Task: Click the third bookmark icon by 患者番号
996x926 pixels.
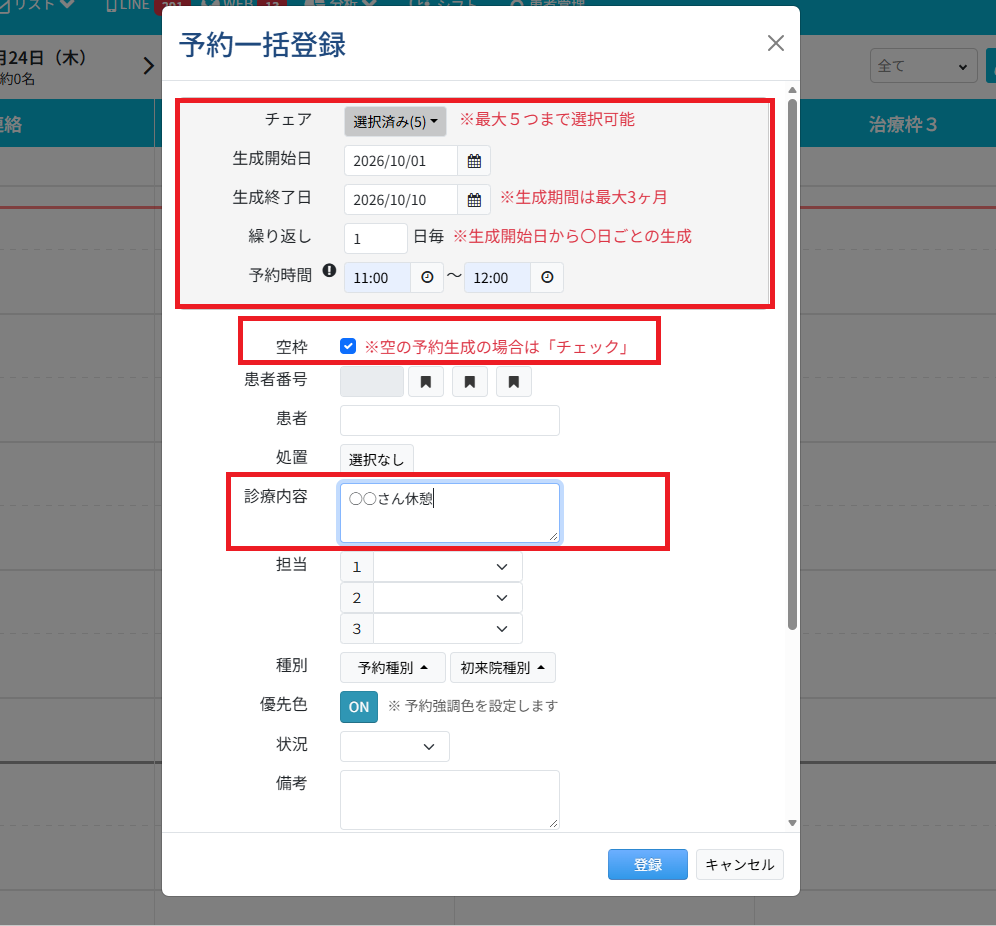Action: tap(513, 382)
